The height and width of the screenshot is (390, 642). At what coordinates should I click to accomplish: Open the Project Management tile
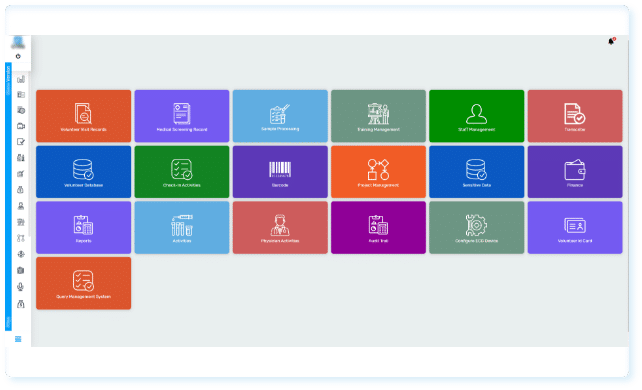378,172
